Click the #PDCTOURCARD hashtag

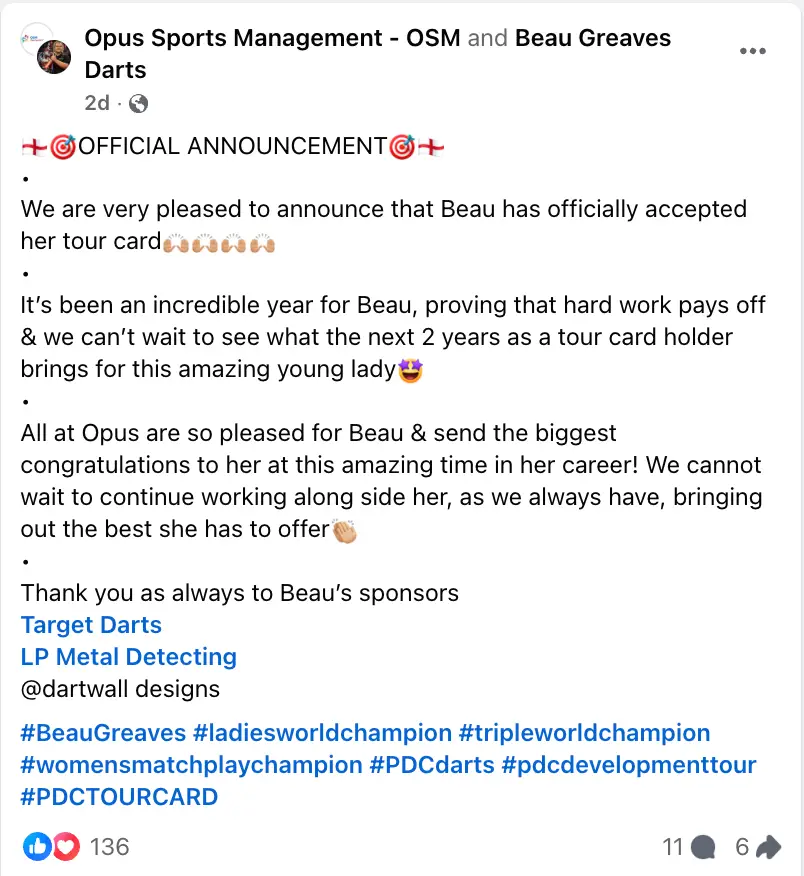[119, 797]
